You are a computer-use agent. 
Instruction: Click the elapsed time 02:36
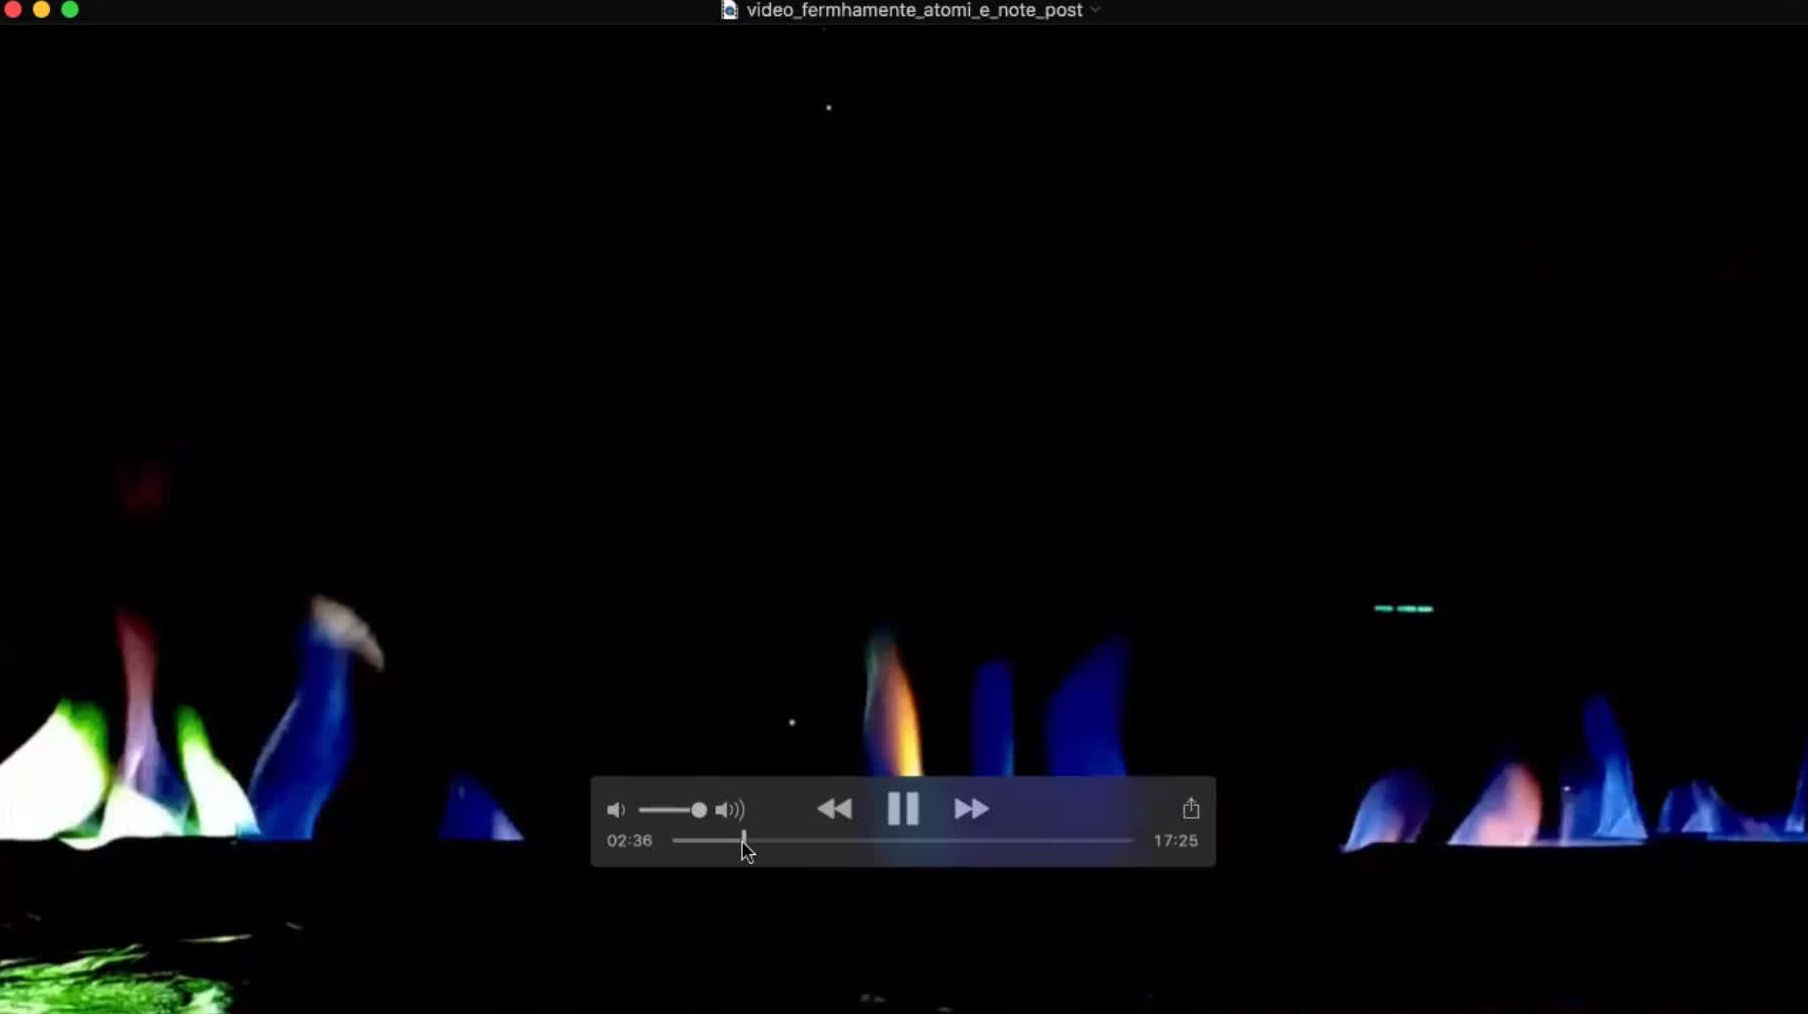[629, 841]
